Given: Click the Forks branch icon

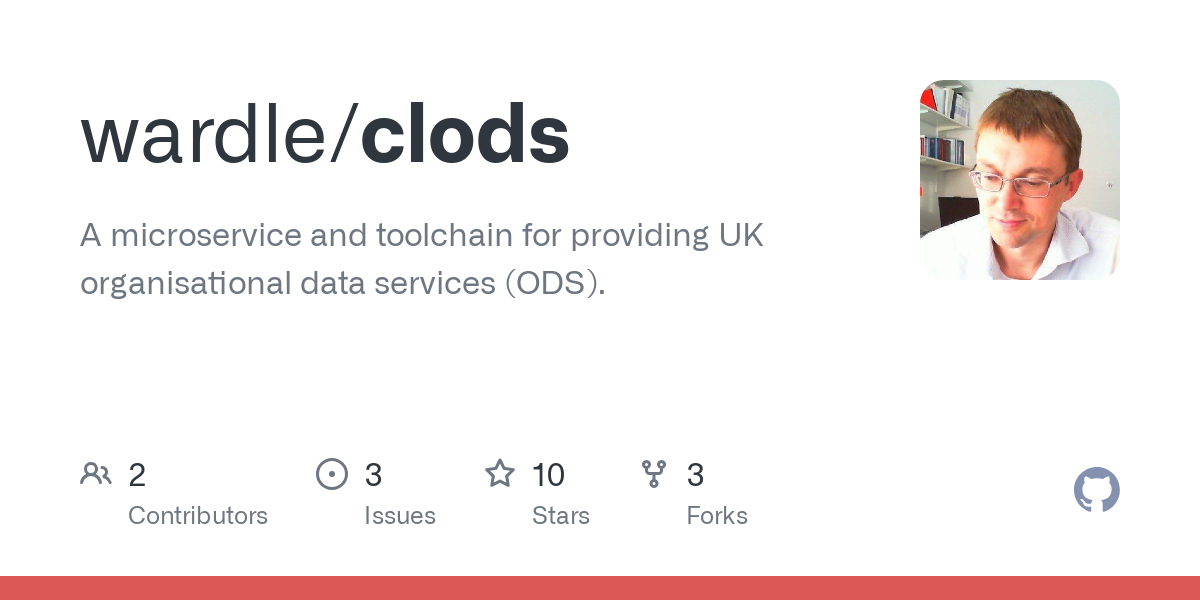Looking at the screenshot, I should 654,474.
